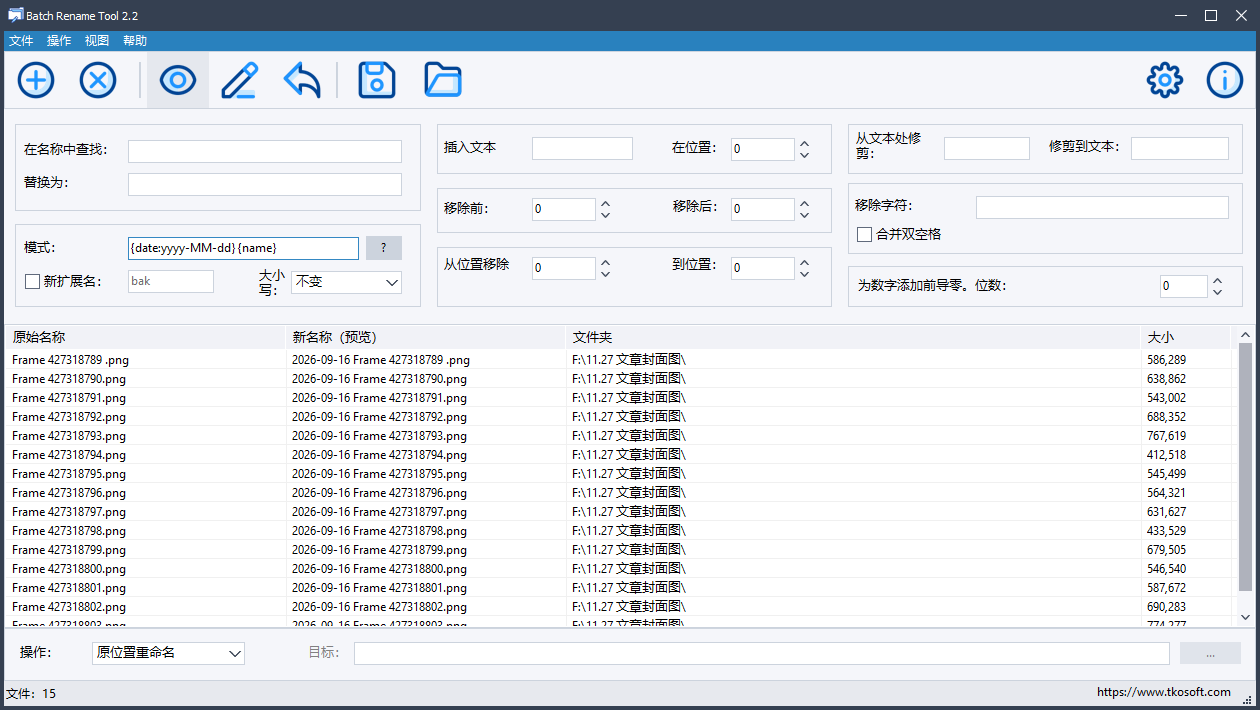
Task: Open the 视图 menu
Action: click(97, 41)
